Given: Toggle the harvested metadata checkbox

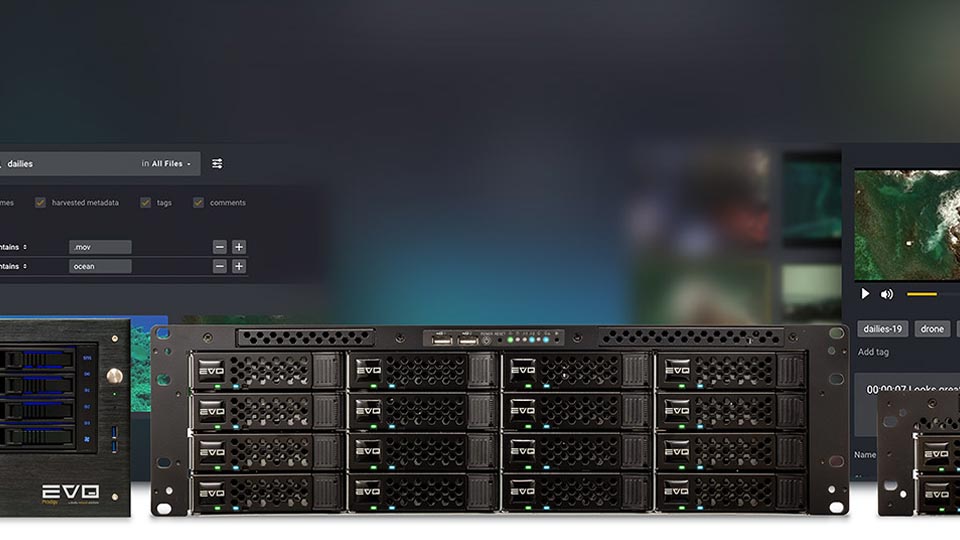Looking at the screenshot, I should 40,202.
